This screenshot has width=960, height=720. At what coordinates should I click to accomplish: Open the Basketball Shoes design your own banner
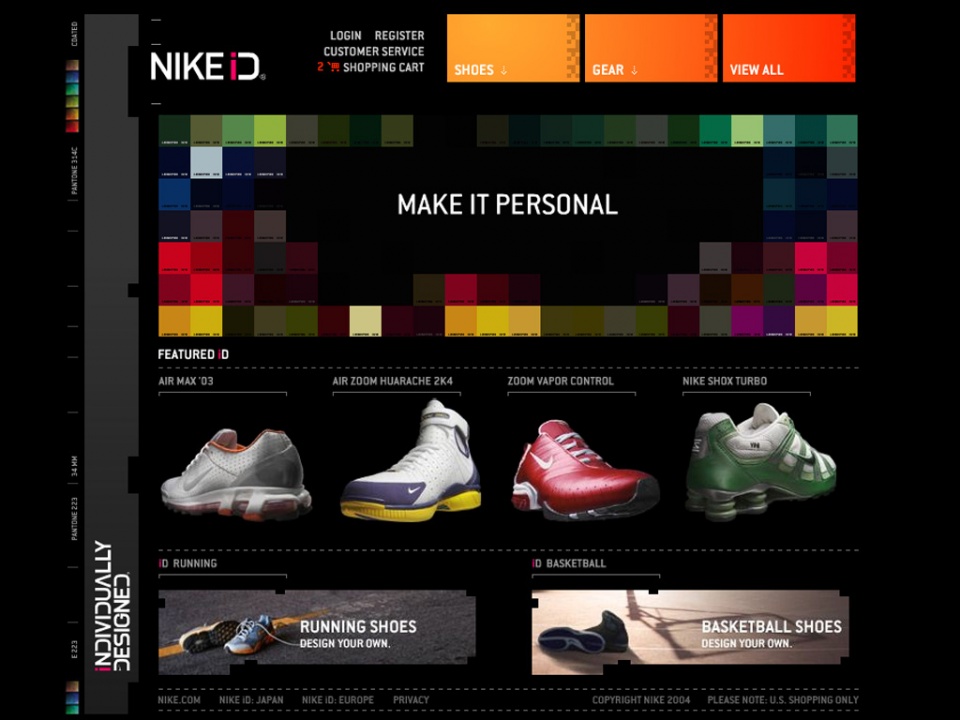coord(691,632)
